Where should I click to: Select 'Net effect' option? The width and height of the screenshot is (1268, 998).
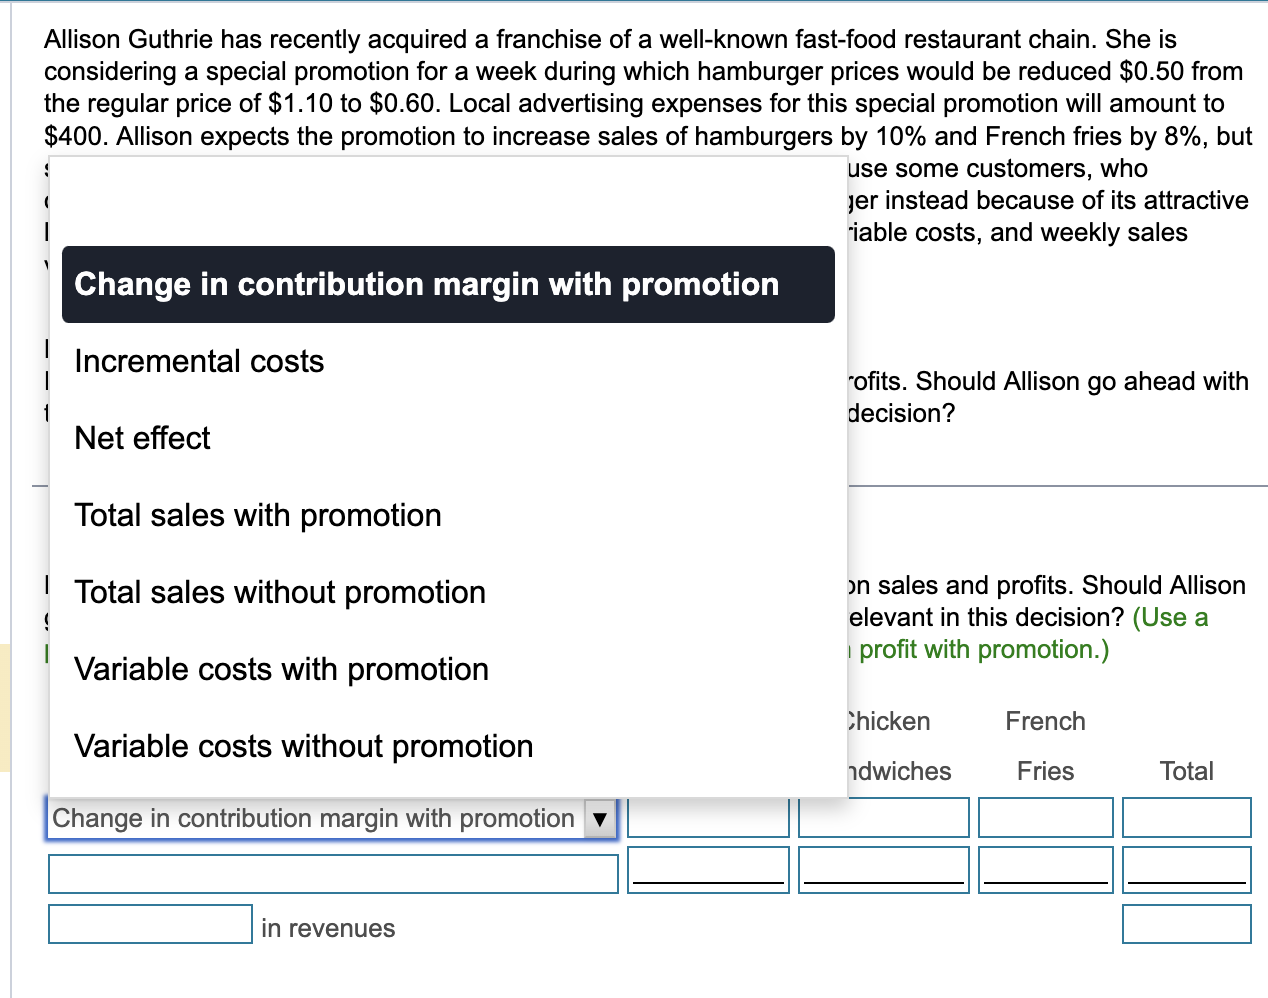(142, 438)
